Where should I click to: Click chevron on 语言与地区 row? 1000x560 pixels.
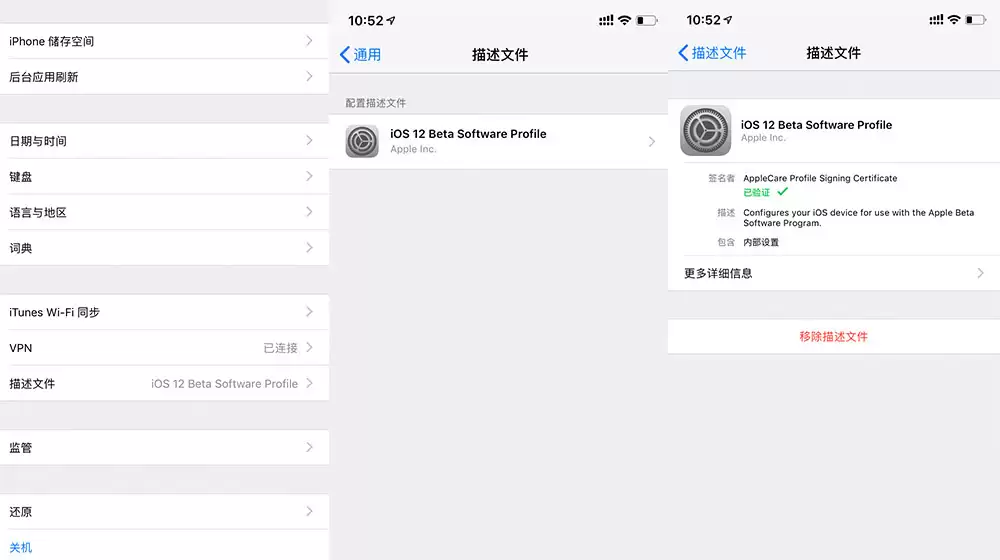[x=309, y=212]
